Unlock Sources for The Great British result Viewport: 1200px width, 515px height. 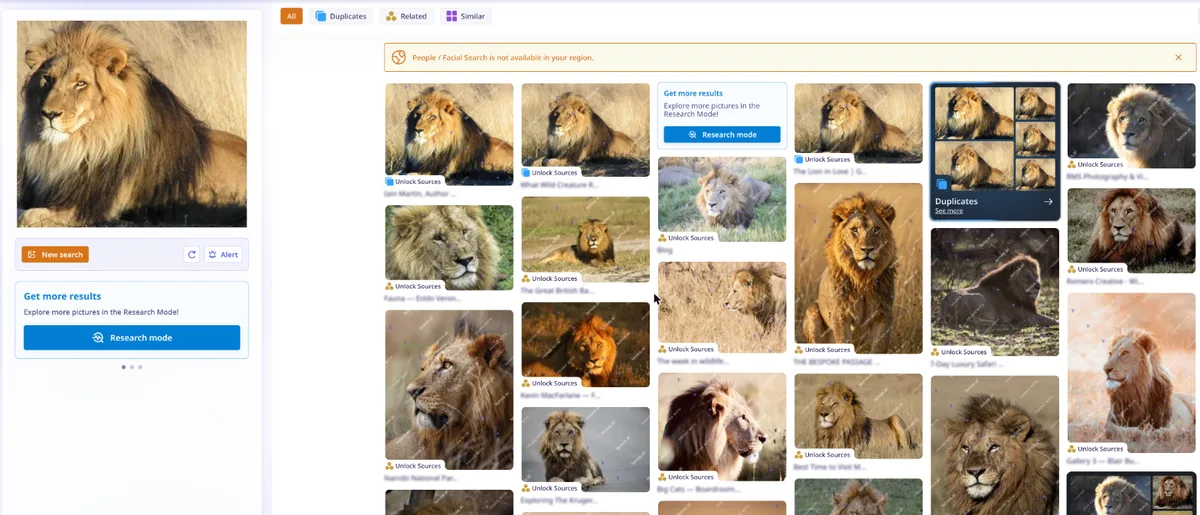pyautogui.click(x=550, y=278)
